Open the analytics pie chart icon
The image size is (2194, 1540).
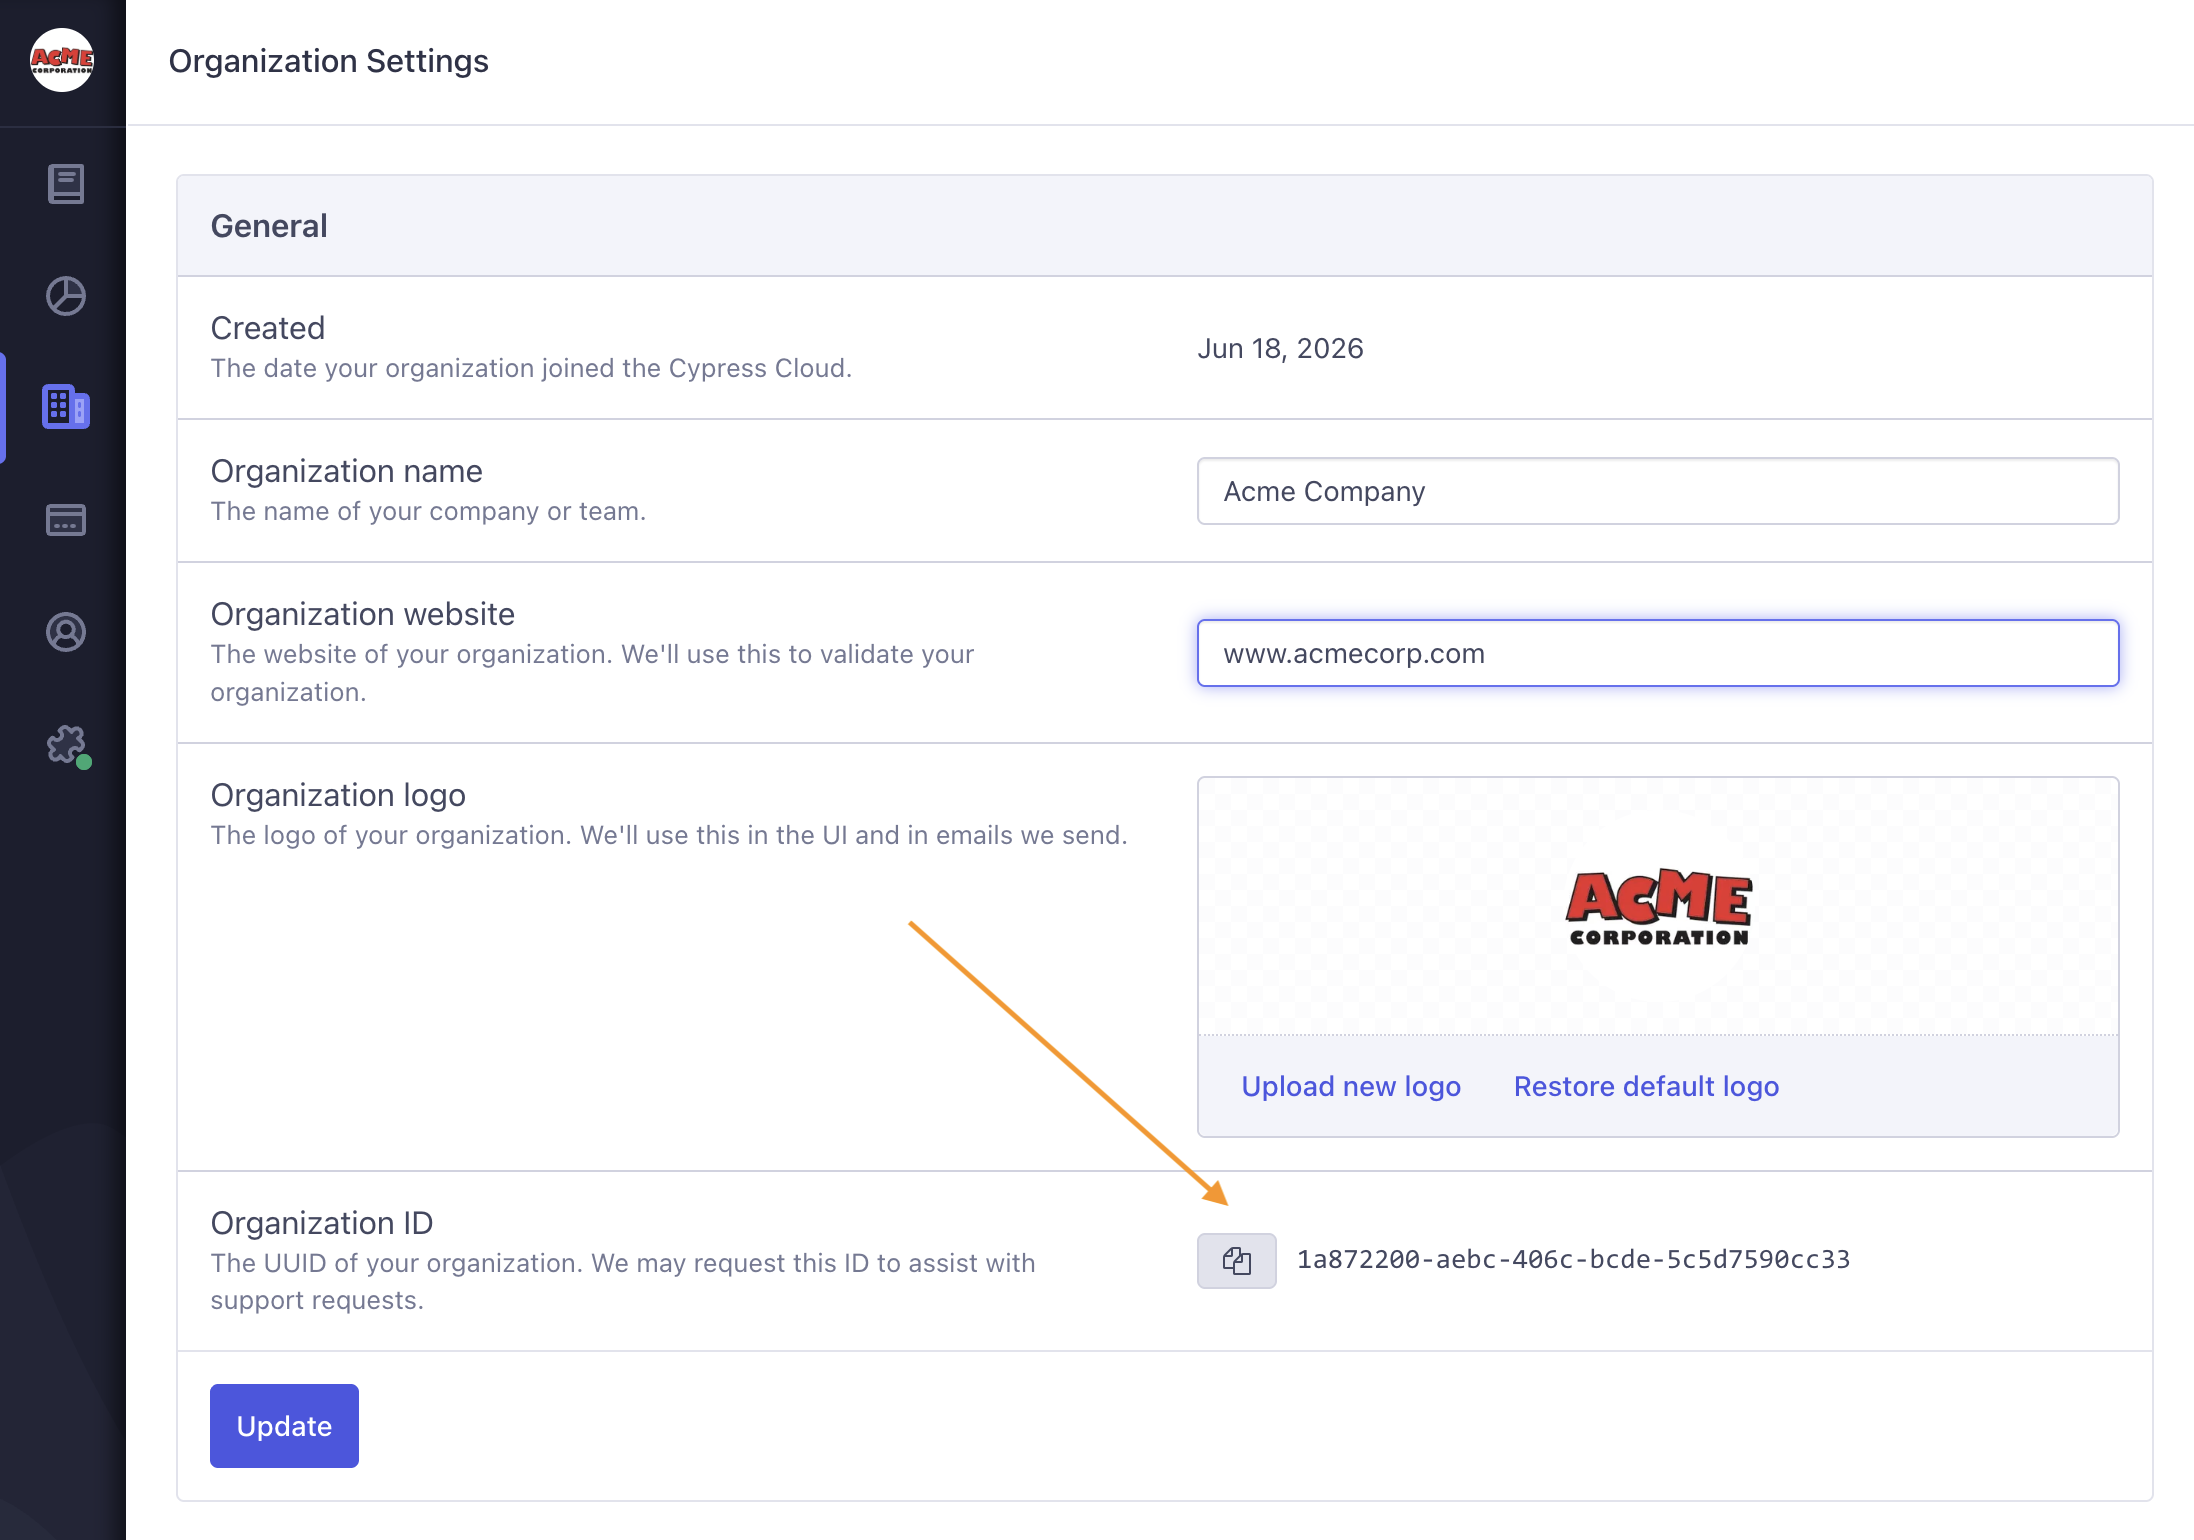(66, 296)
